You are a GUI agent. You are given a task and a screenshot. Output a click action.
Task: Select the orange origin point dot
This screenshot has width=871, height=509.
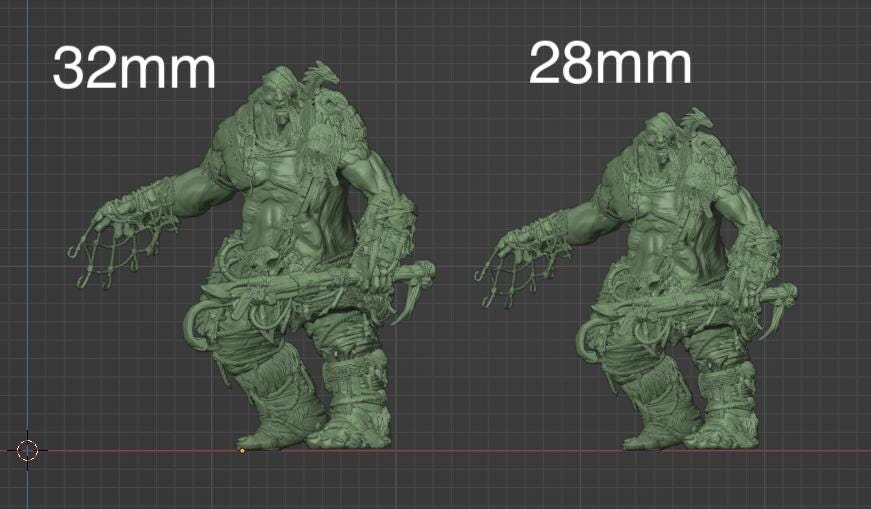click(x=242, y=451)
